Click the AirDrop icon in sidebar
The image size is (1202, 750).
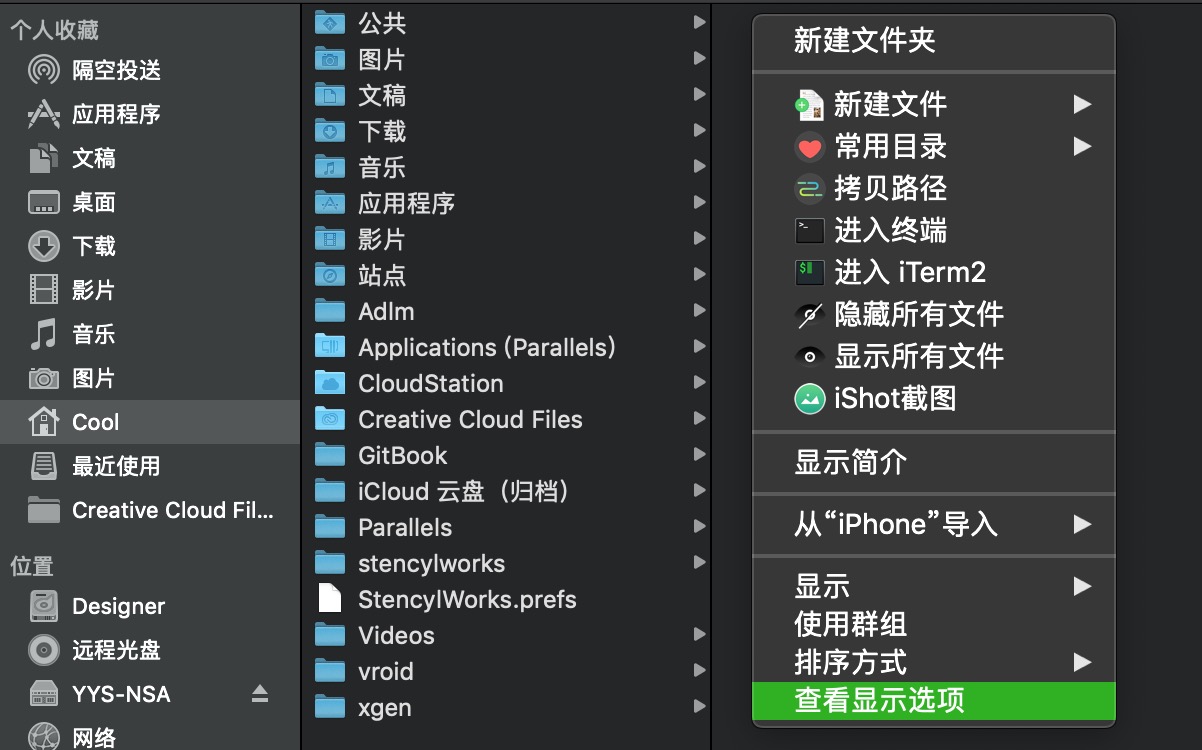click(43, 70)
